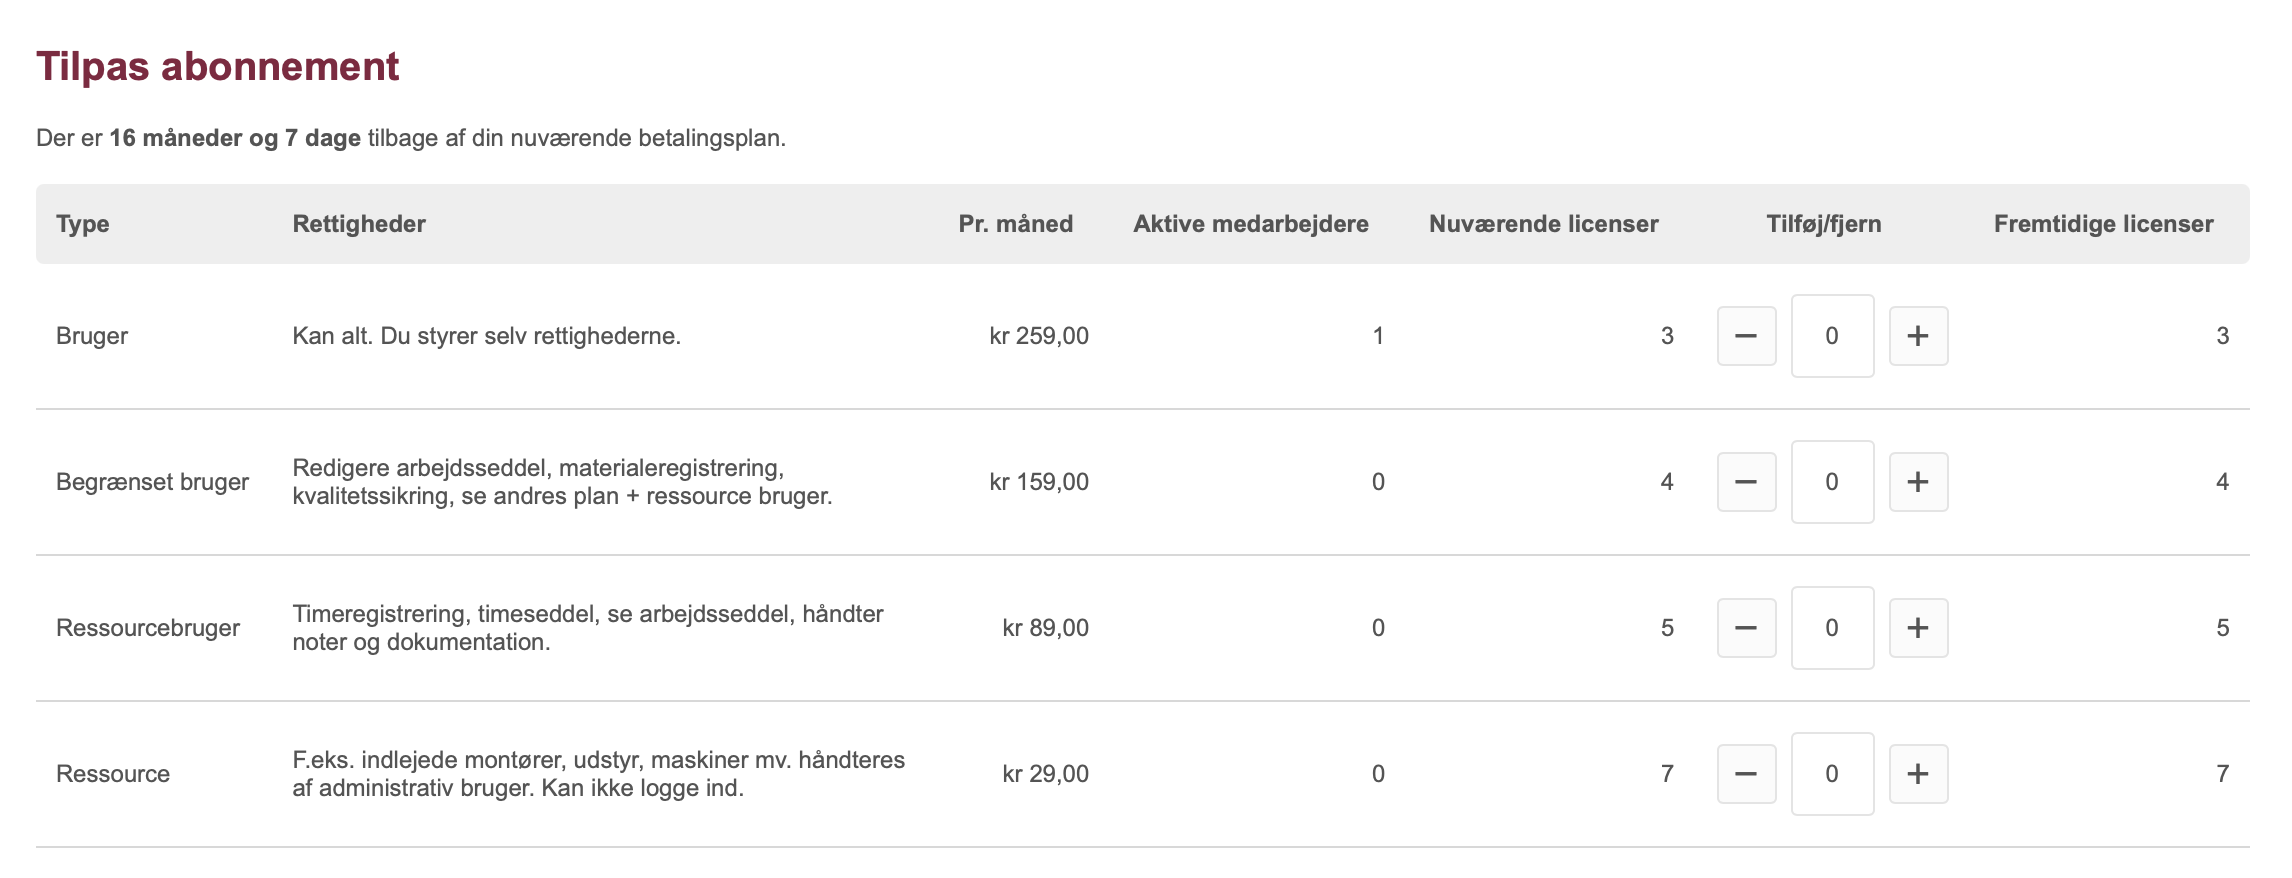
Task: Click the Nuværende licenser column header
Action: [1544, 224]
